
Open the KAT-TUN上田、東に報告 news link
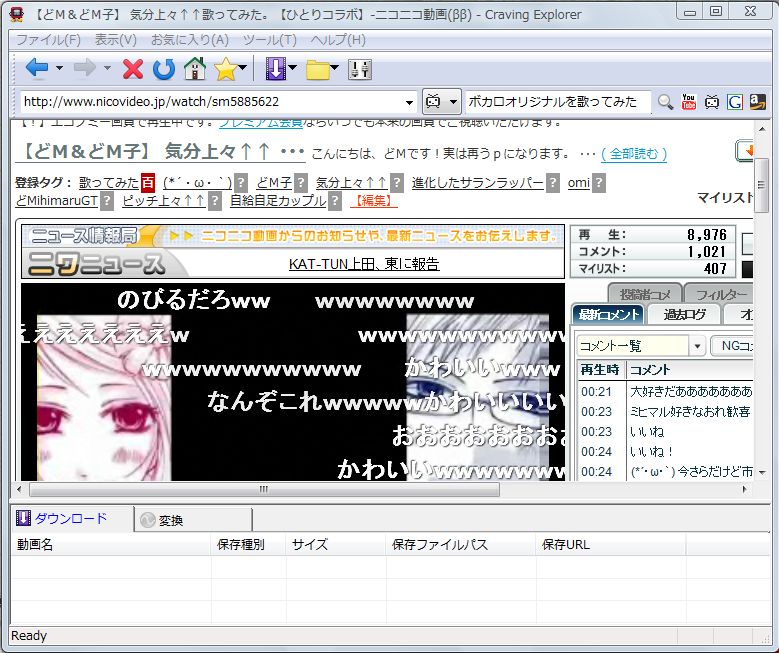pos(364,263)
